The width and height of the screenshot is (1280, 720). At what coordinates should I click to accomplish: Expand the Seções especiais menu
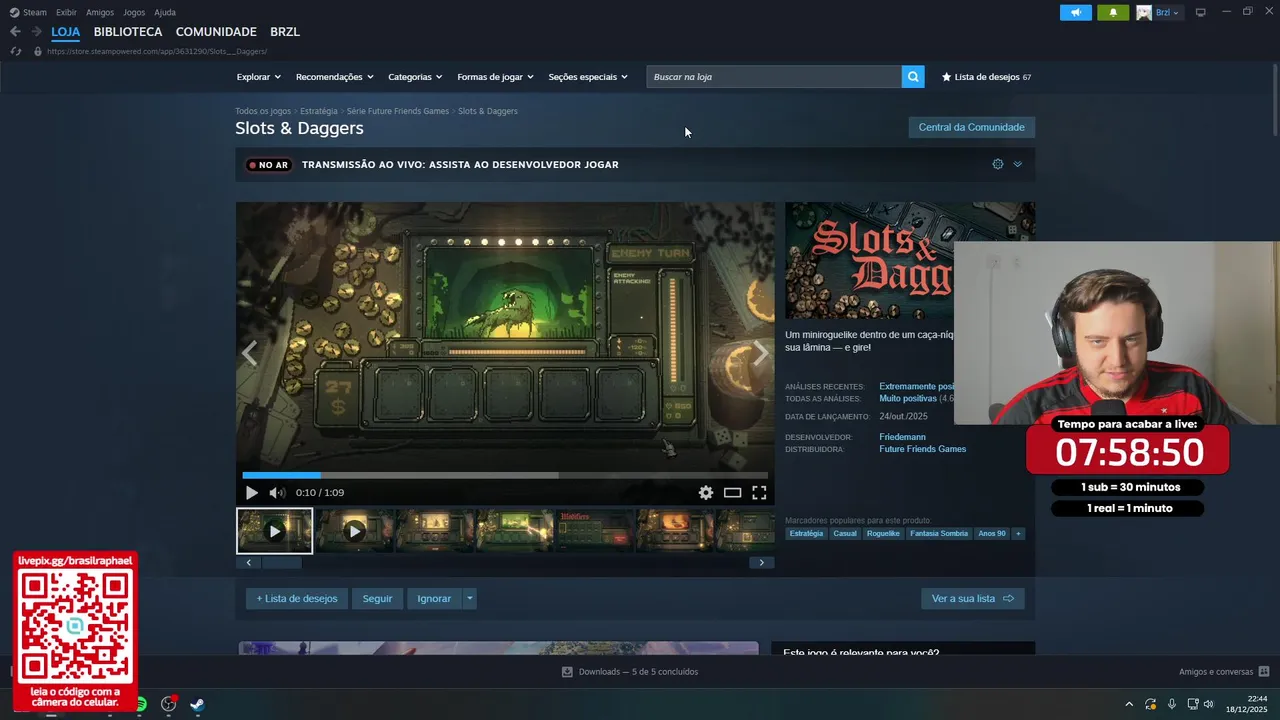tap(588, 77)
